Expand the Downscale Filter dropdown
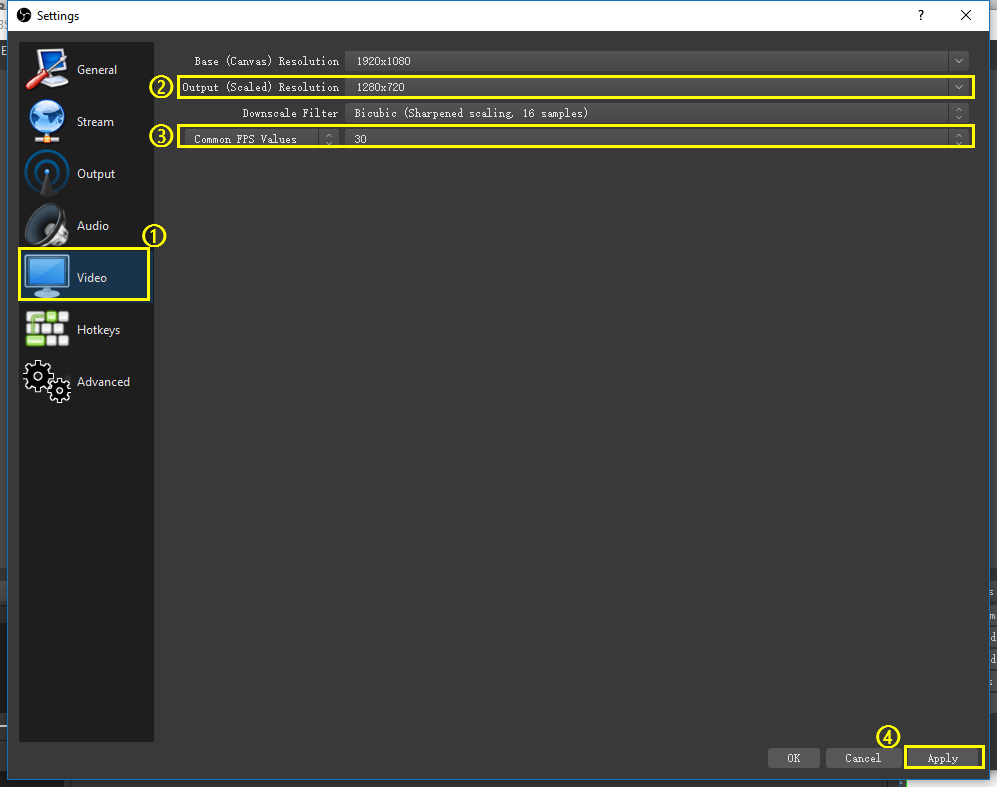 tap(958, 113)
